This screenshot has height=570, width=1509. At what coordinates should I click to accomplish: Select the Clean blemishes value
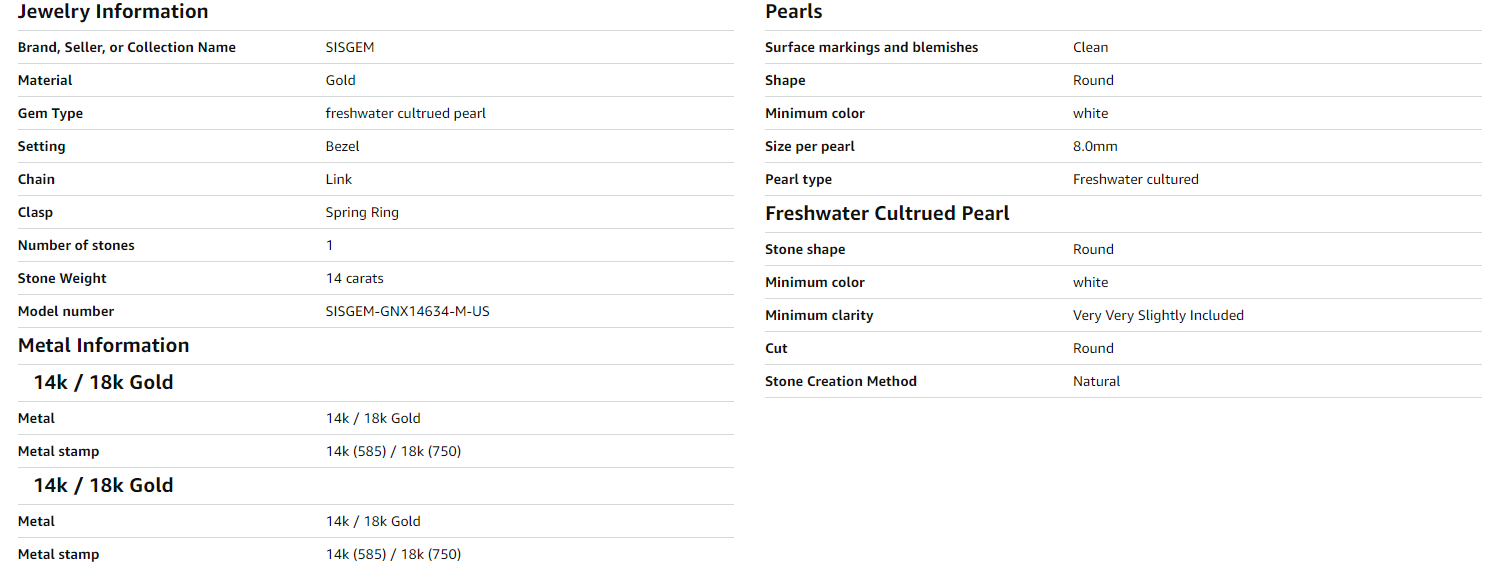click(1090, 47)
